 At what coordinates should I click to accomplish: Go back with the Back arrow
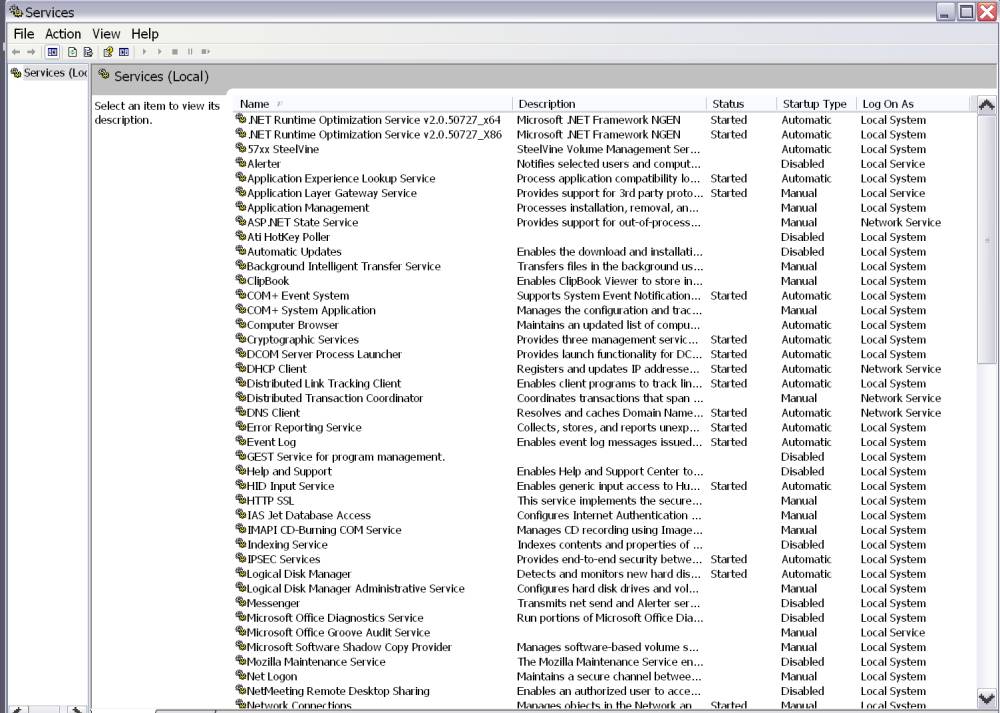point(16,52)
